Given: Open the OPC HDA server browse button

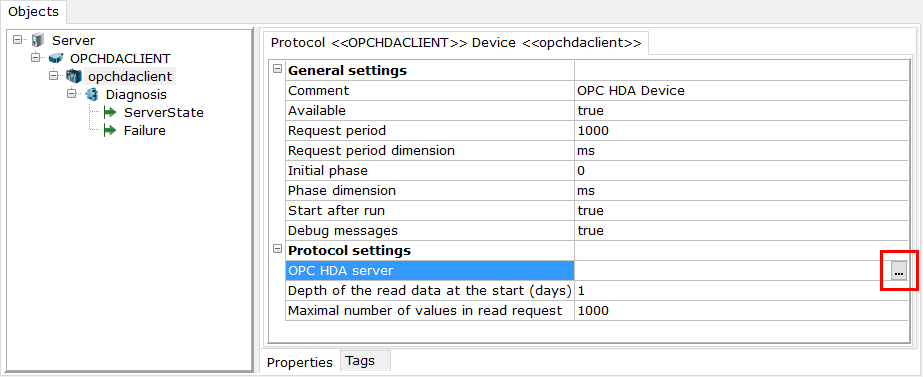Looking at the screenshot, I should [899, 271].
